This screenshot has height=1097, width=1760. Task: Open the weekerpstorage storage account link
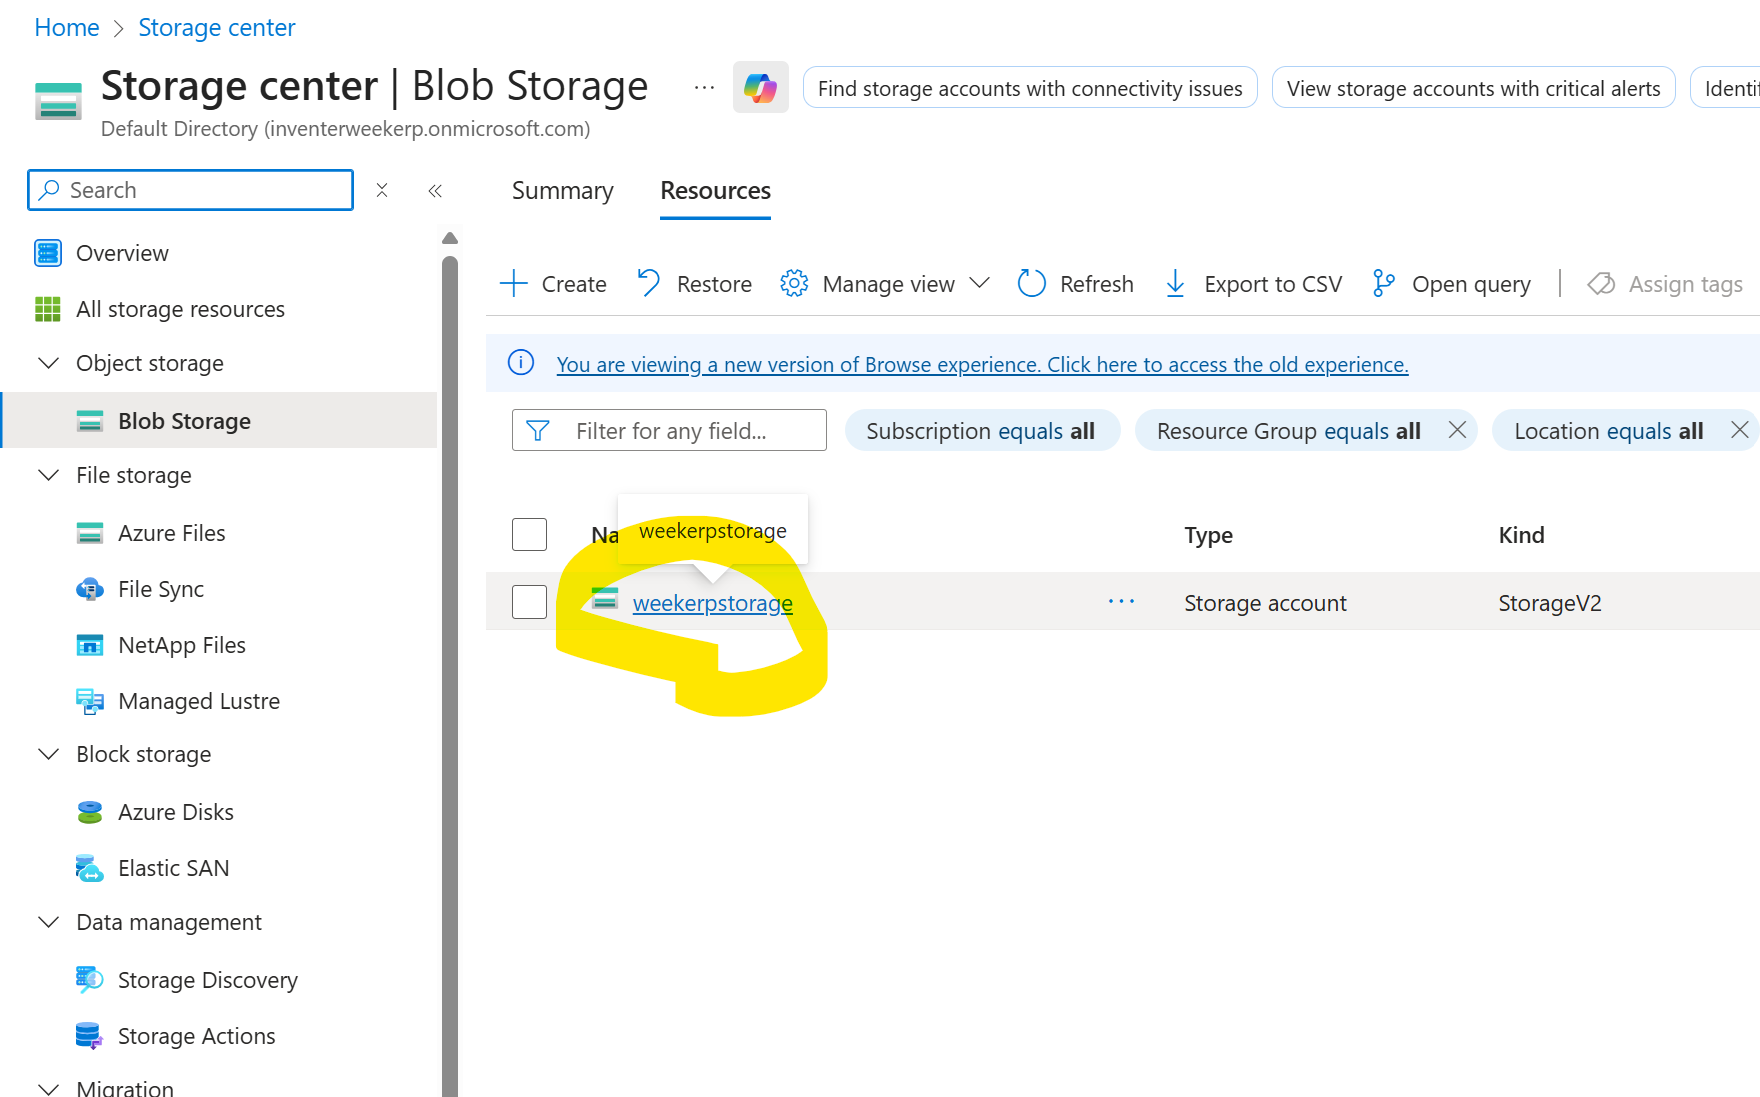(x=712, y=603)
